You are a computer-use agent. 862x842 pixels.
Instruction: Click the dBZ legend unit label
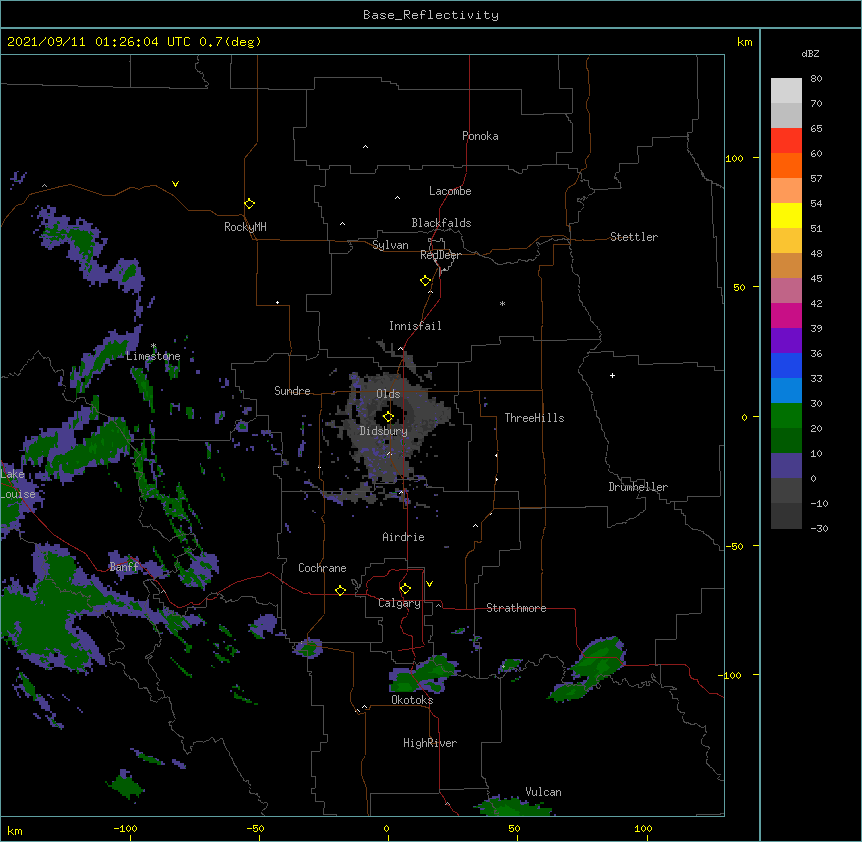(810, 53)
